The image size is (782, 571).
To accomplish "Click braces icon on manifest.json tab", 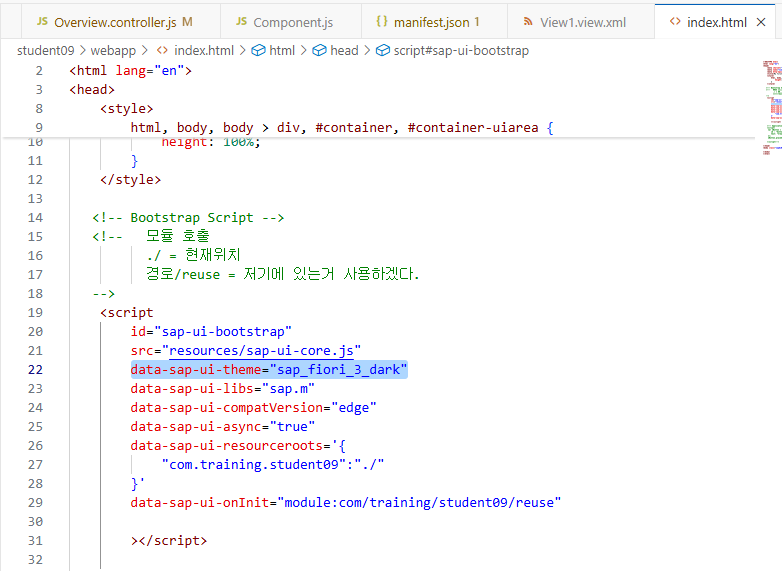I will point(382,21).
